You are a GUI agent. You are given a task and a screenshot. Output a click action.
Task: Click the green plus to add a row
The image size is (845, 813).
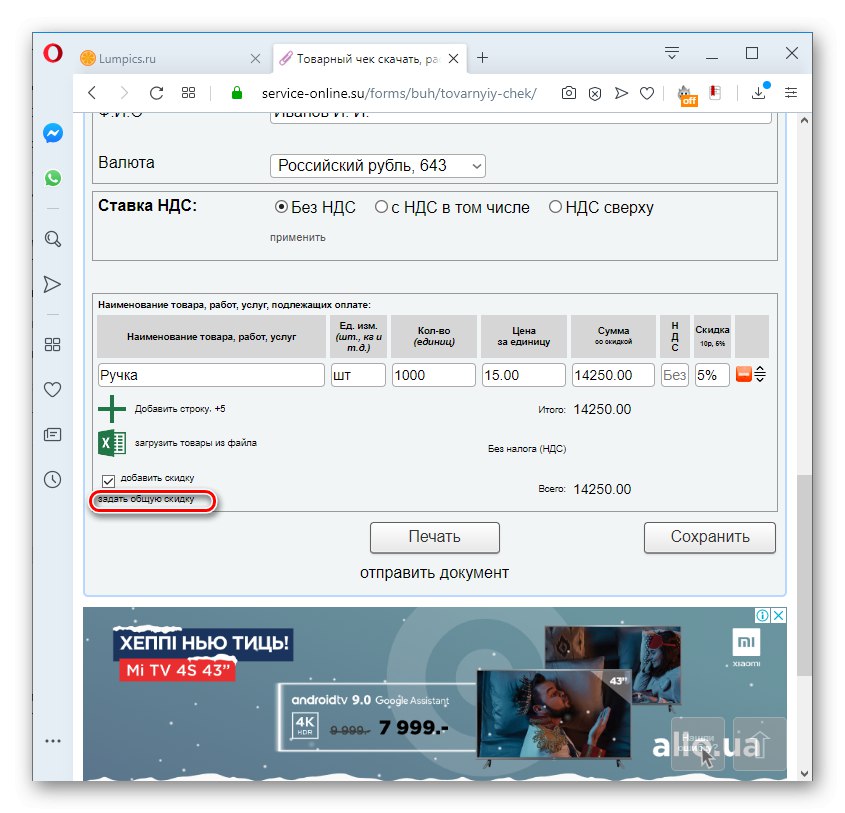112,409
